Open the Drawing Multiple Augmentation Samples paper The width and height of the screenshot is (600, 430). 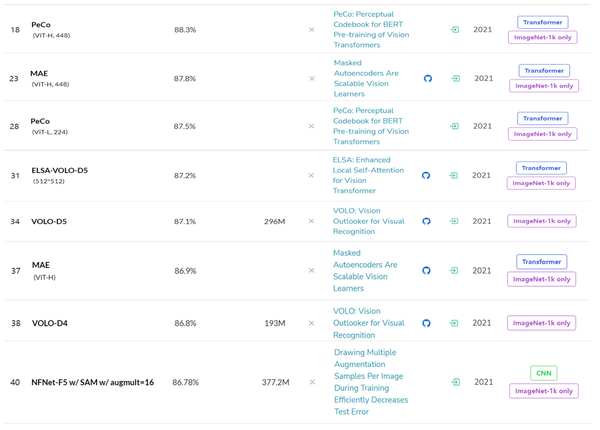point(369,381)
